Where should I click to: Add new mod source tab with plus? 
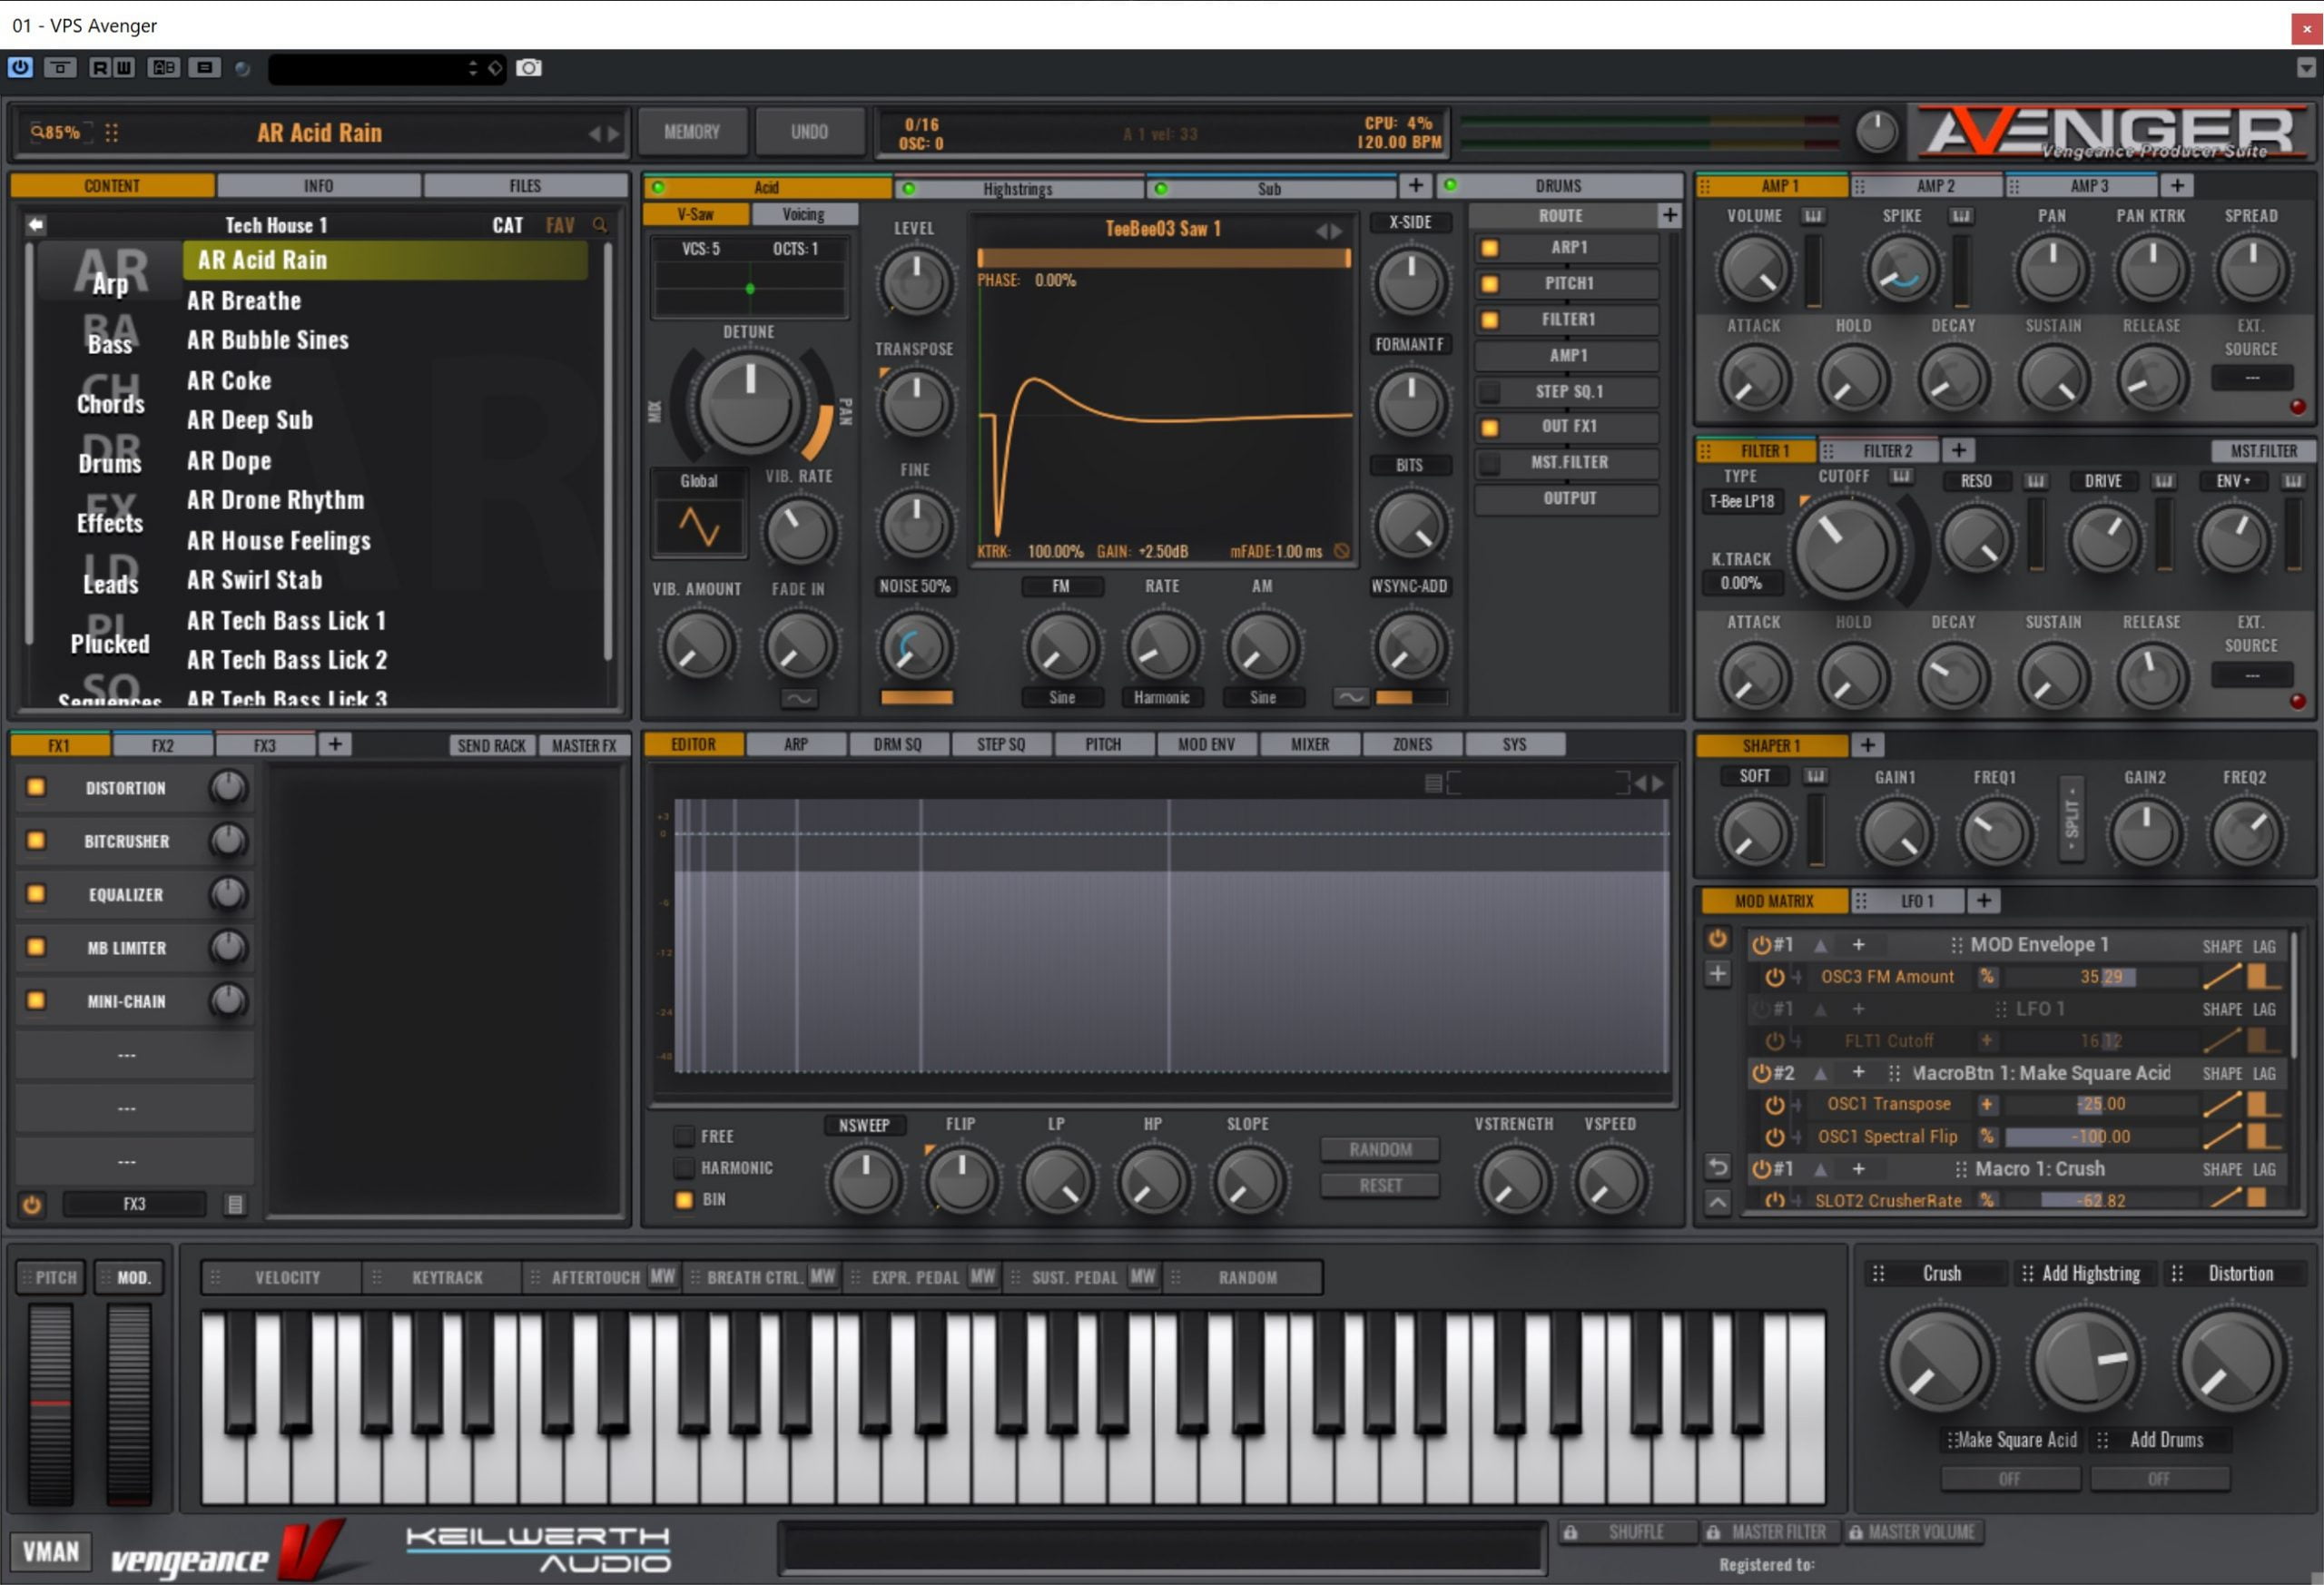tap(1984, 901)
